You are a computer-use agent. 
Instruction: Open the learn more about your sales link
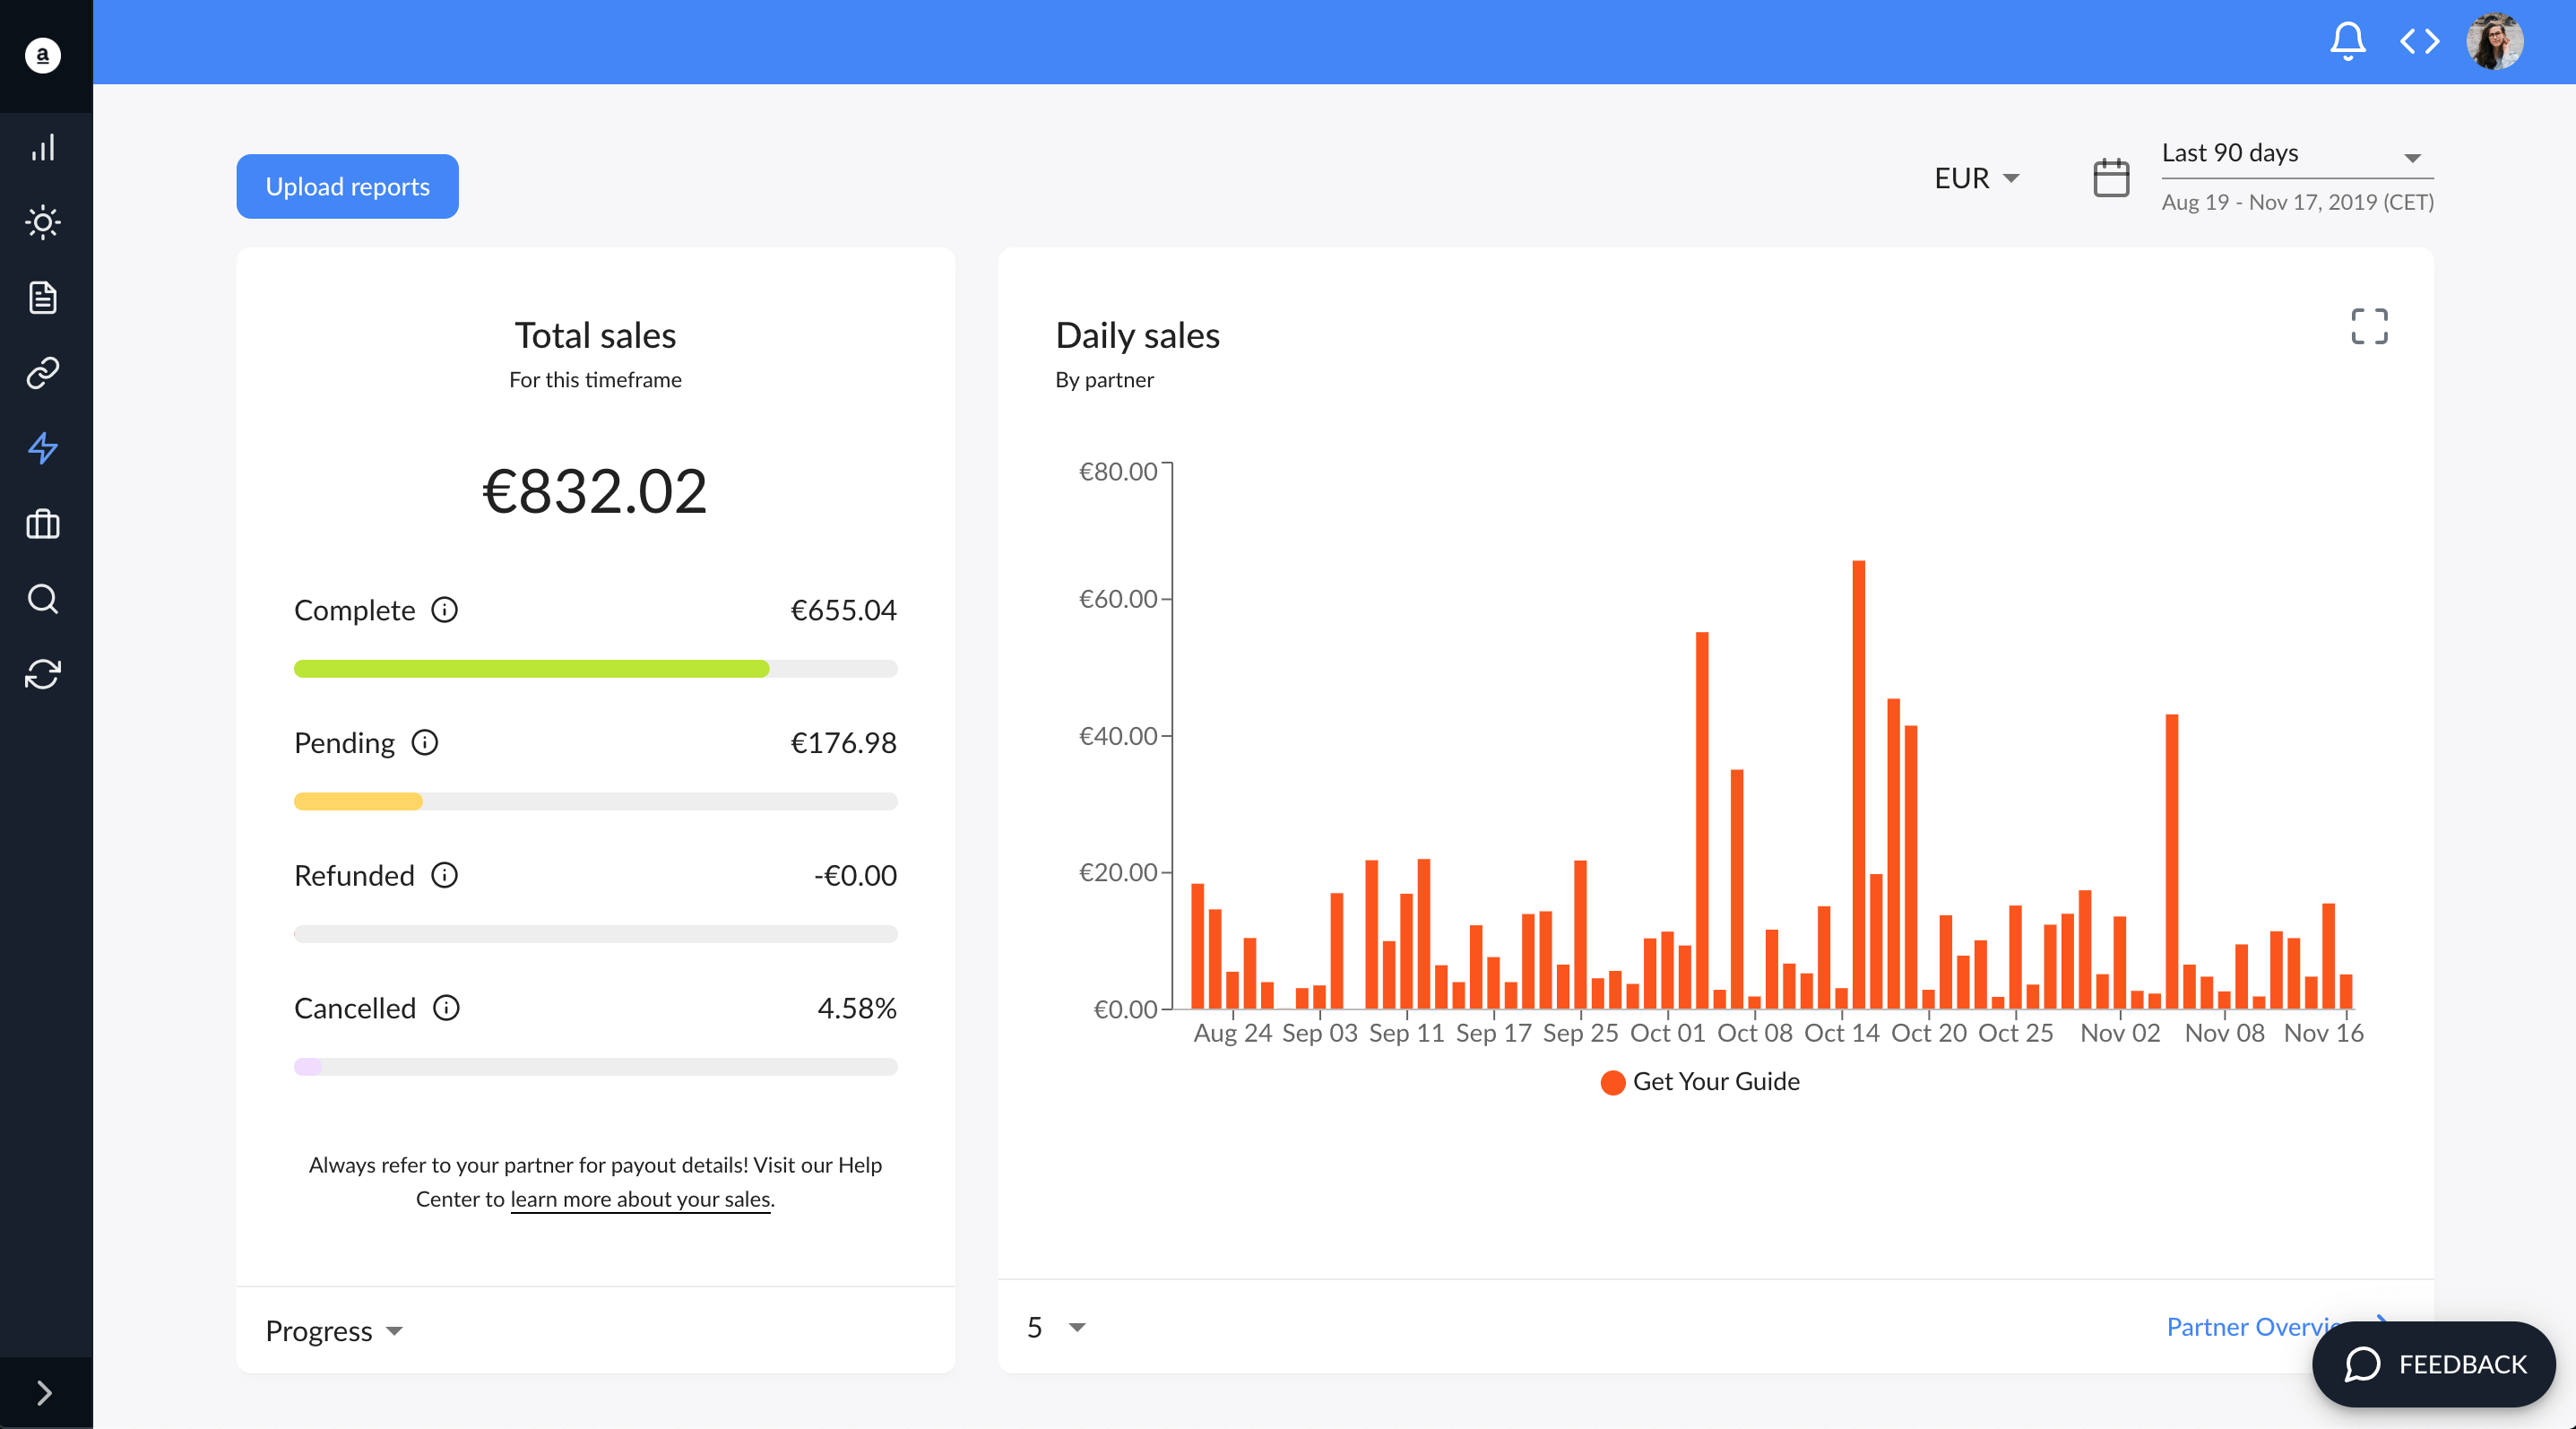[x=640, y=1199]
